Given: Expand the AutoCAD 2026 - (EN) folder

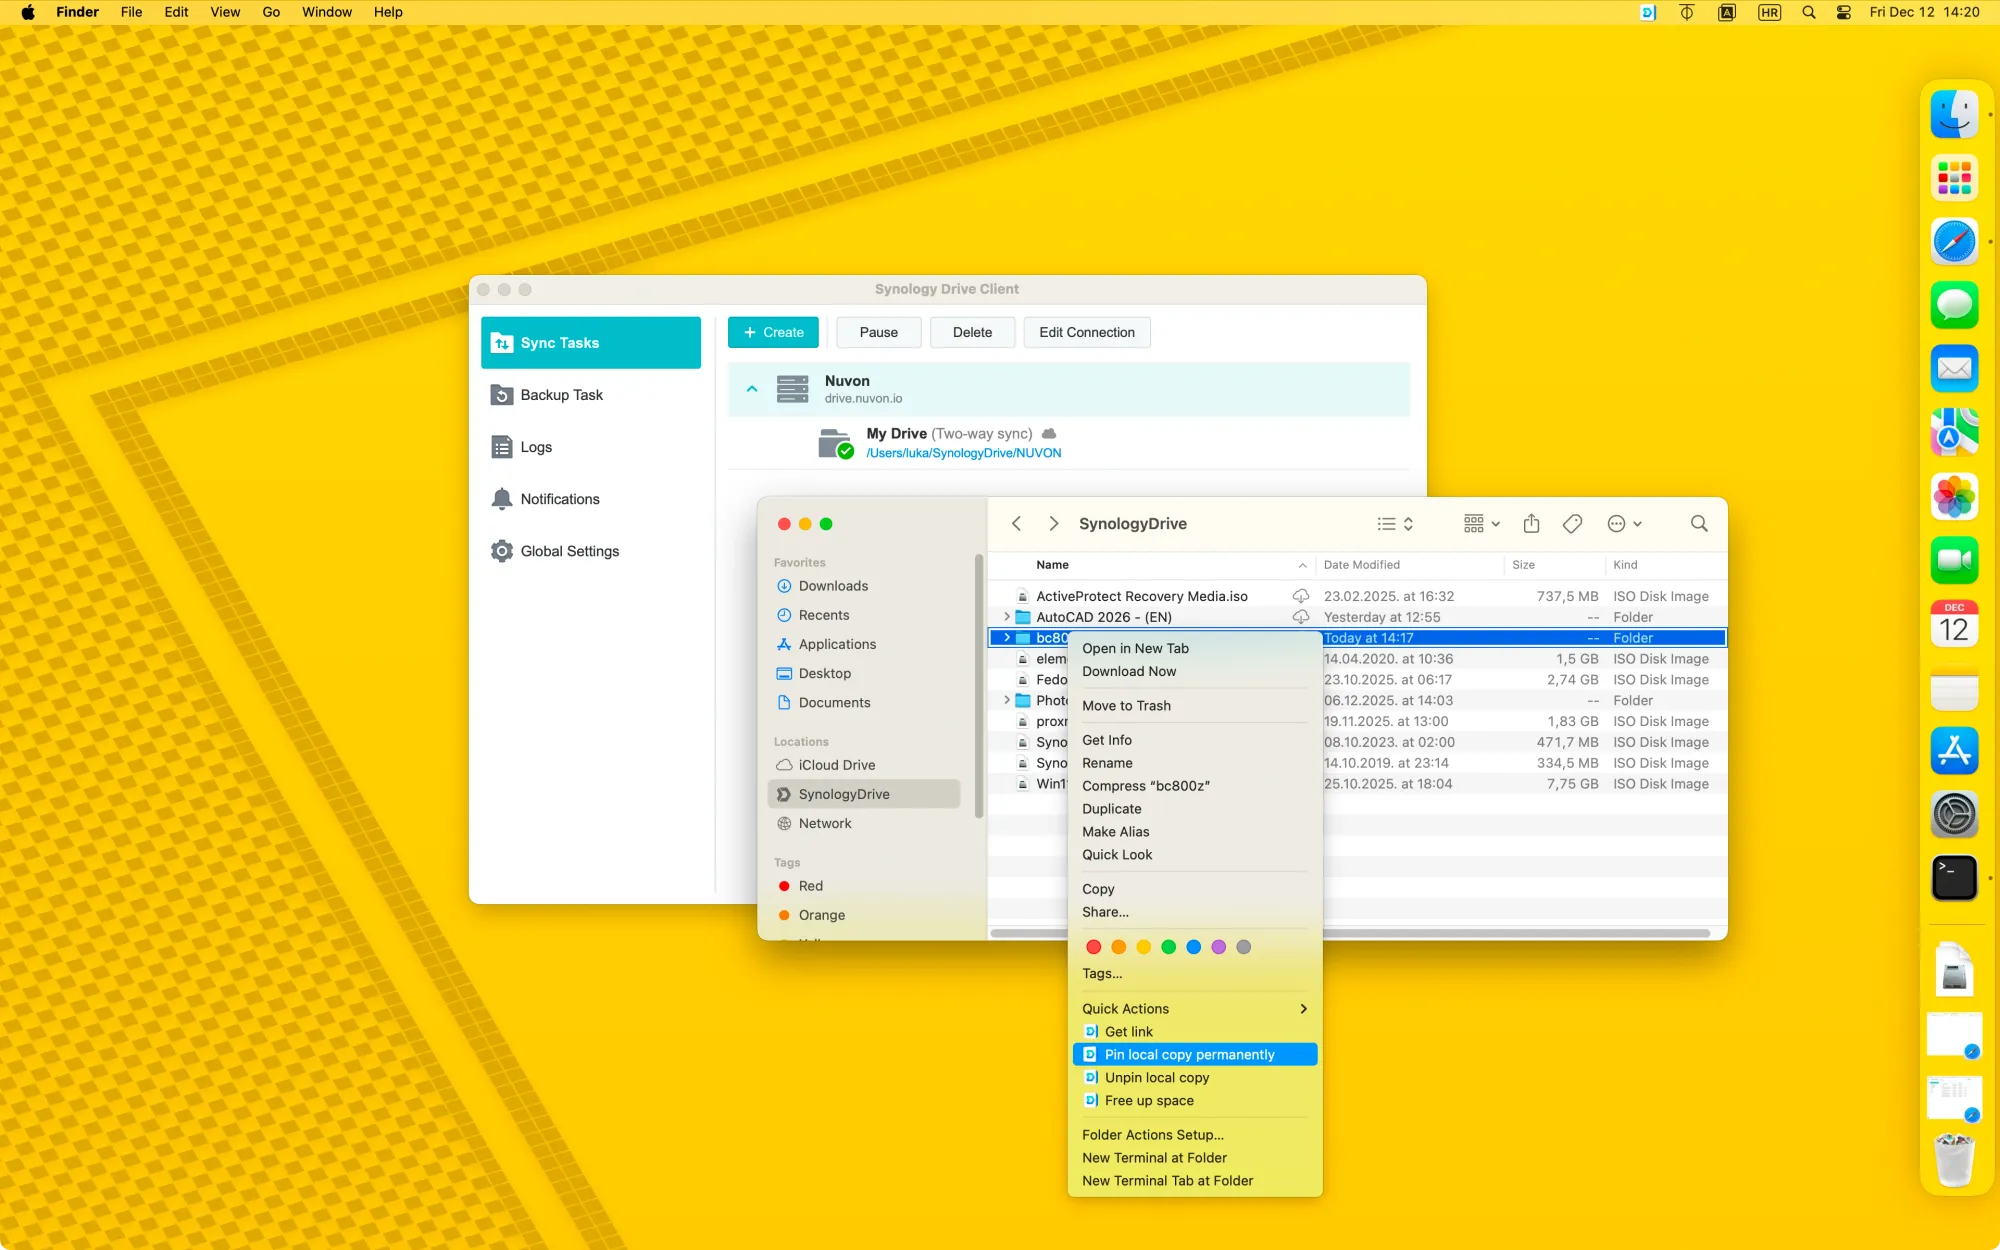Looking at the screenshot, I should [1007, 617].
